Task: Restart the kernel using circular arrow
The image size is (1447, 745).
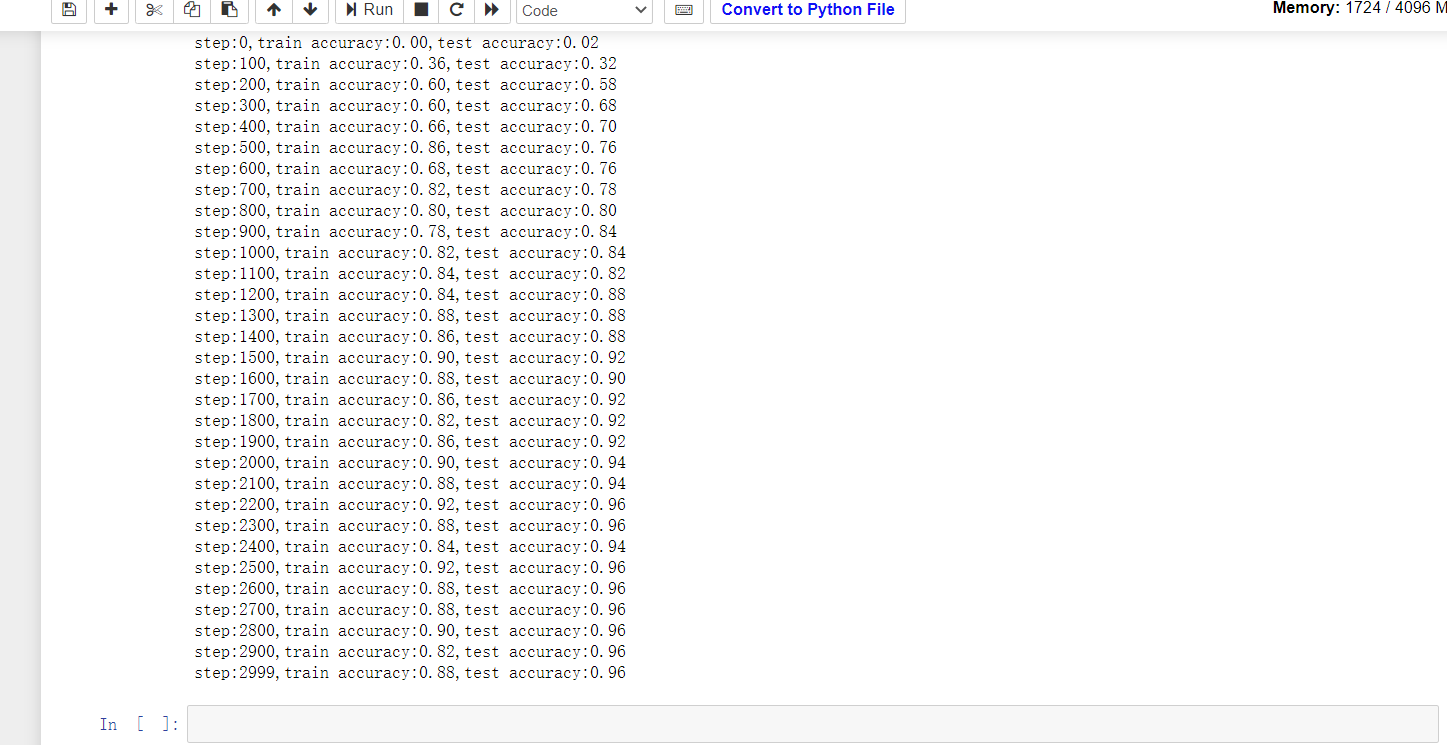Action: pos(456,10)
